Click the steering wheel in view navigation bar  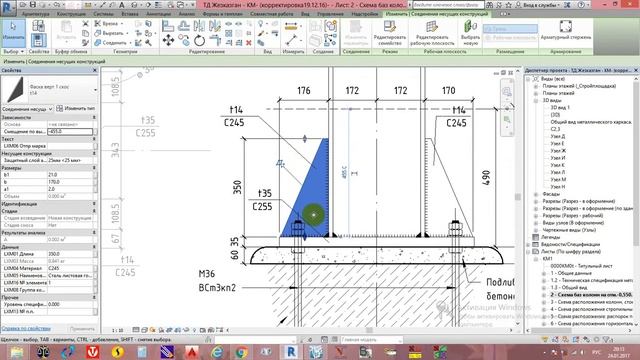(507, 91)
